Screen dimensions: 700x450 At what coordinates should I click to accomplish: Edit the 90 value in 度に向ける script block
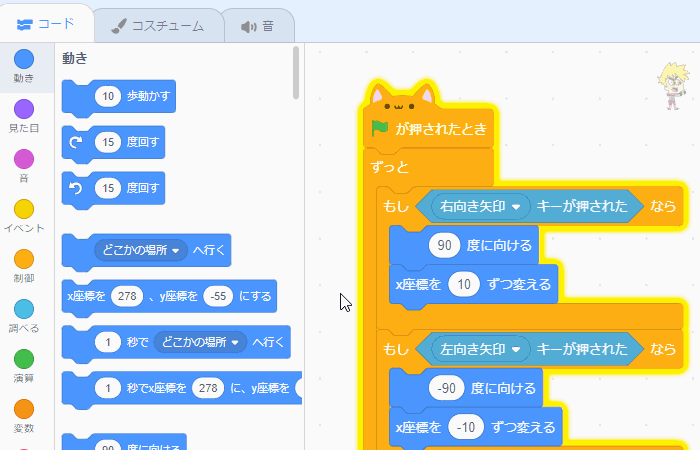pos(444,245)
